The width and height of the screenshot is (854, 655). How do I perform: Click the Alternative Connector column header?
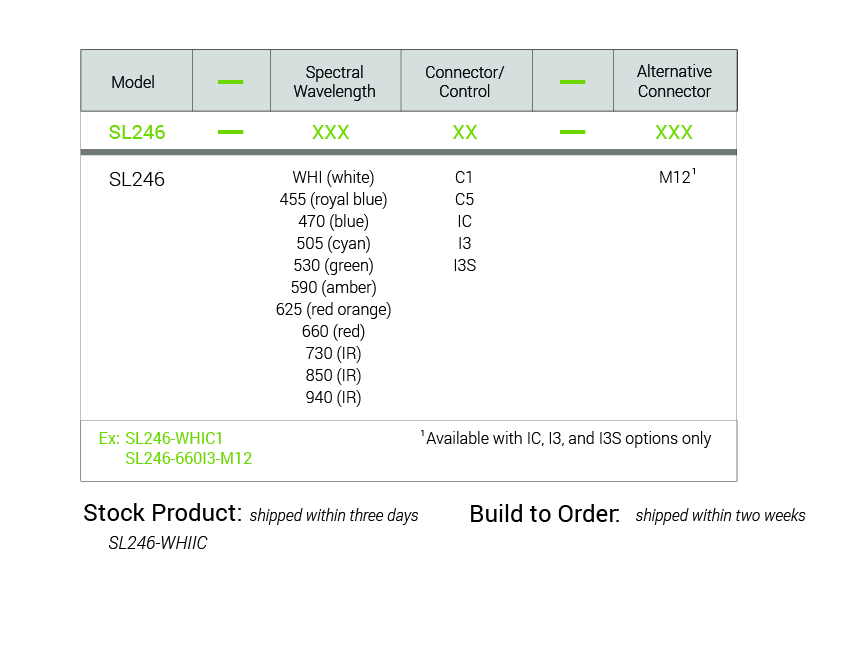674,82
